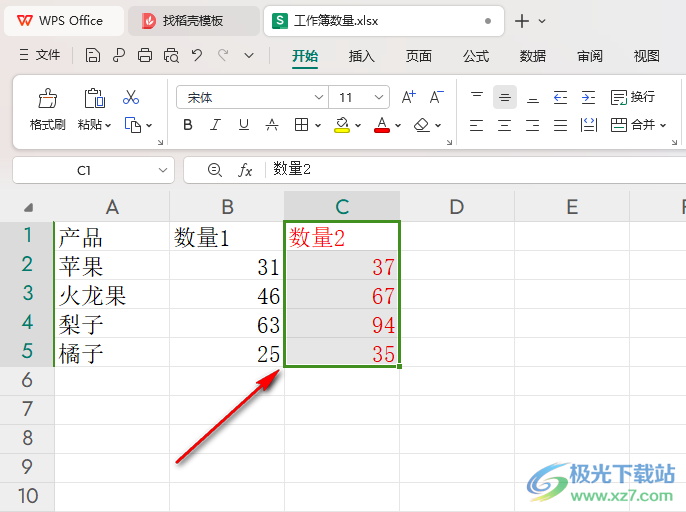Toggle Bold formatting
686x512 pixels.
click(188, 125)
